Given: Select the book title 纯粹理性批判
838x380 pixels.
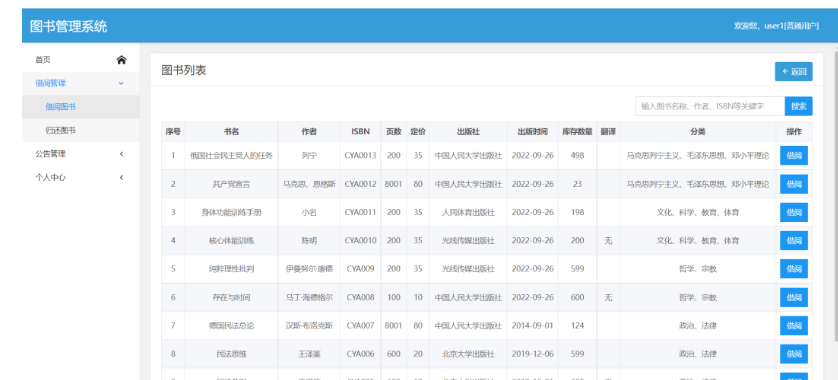Looking at the screenshot, I should [x=231, y=269].
